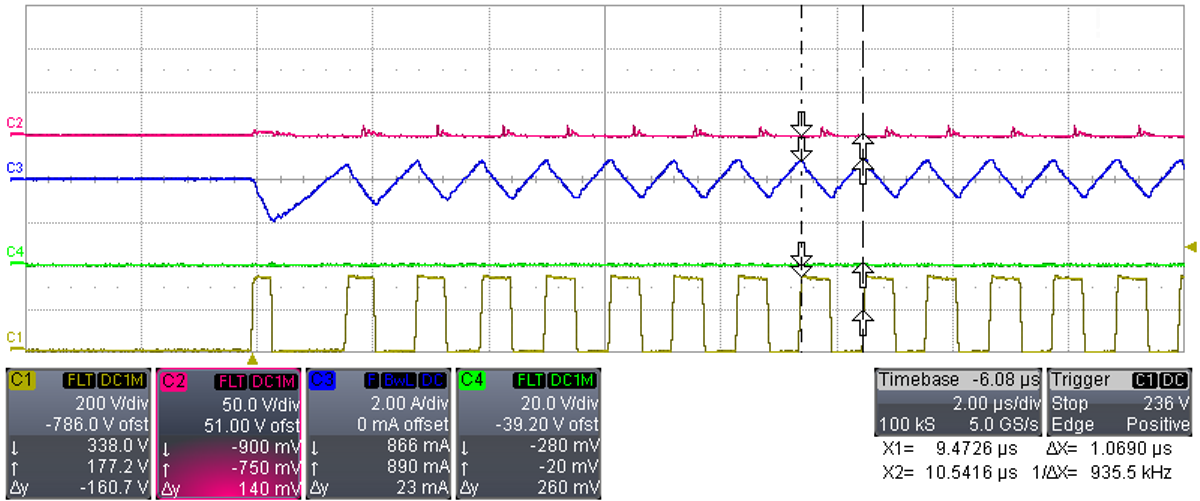Image resolution: width=1200 pixels, height=501 pixels.
Task: Open the Timebase settings box
Action: tap(958, 400)
